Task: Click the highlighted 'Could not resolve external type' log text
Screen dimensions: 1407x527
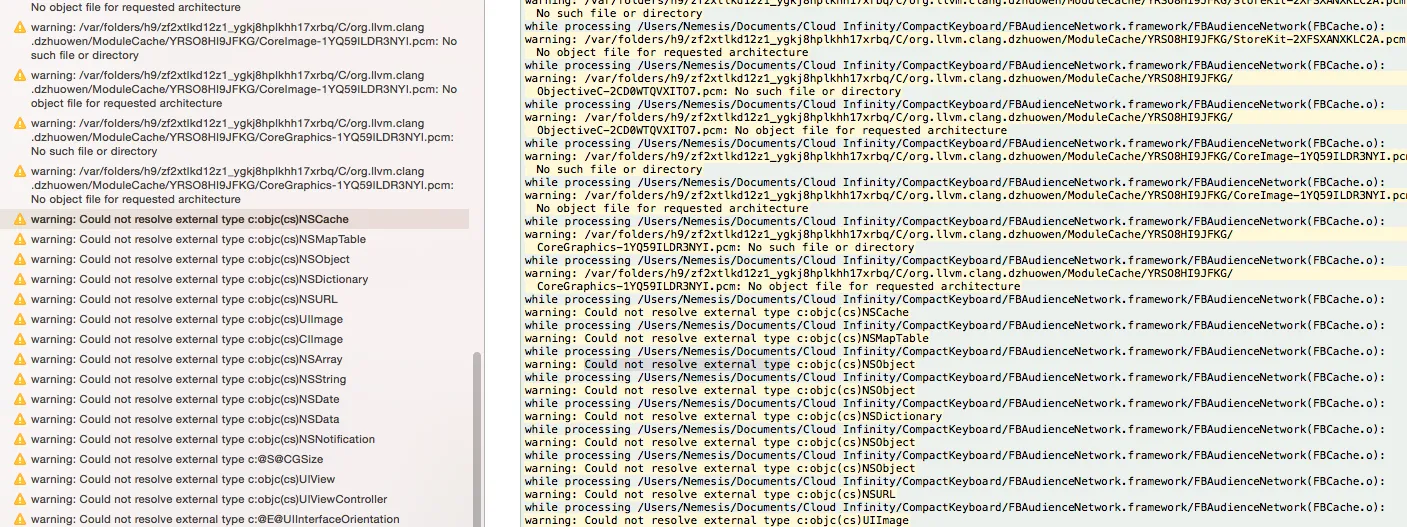Action: click(687, 364)
